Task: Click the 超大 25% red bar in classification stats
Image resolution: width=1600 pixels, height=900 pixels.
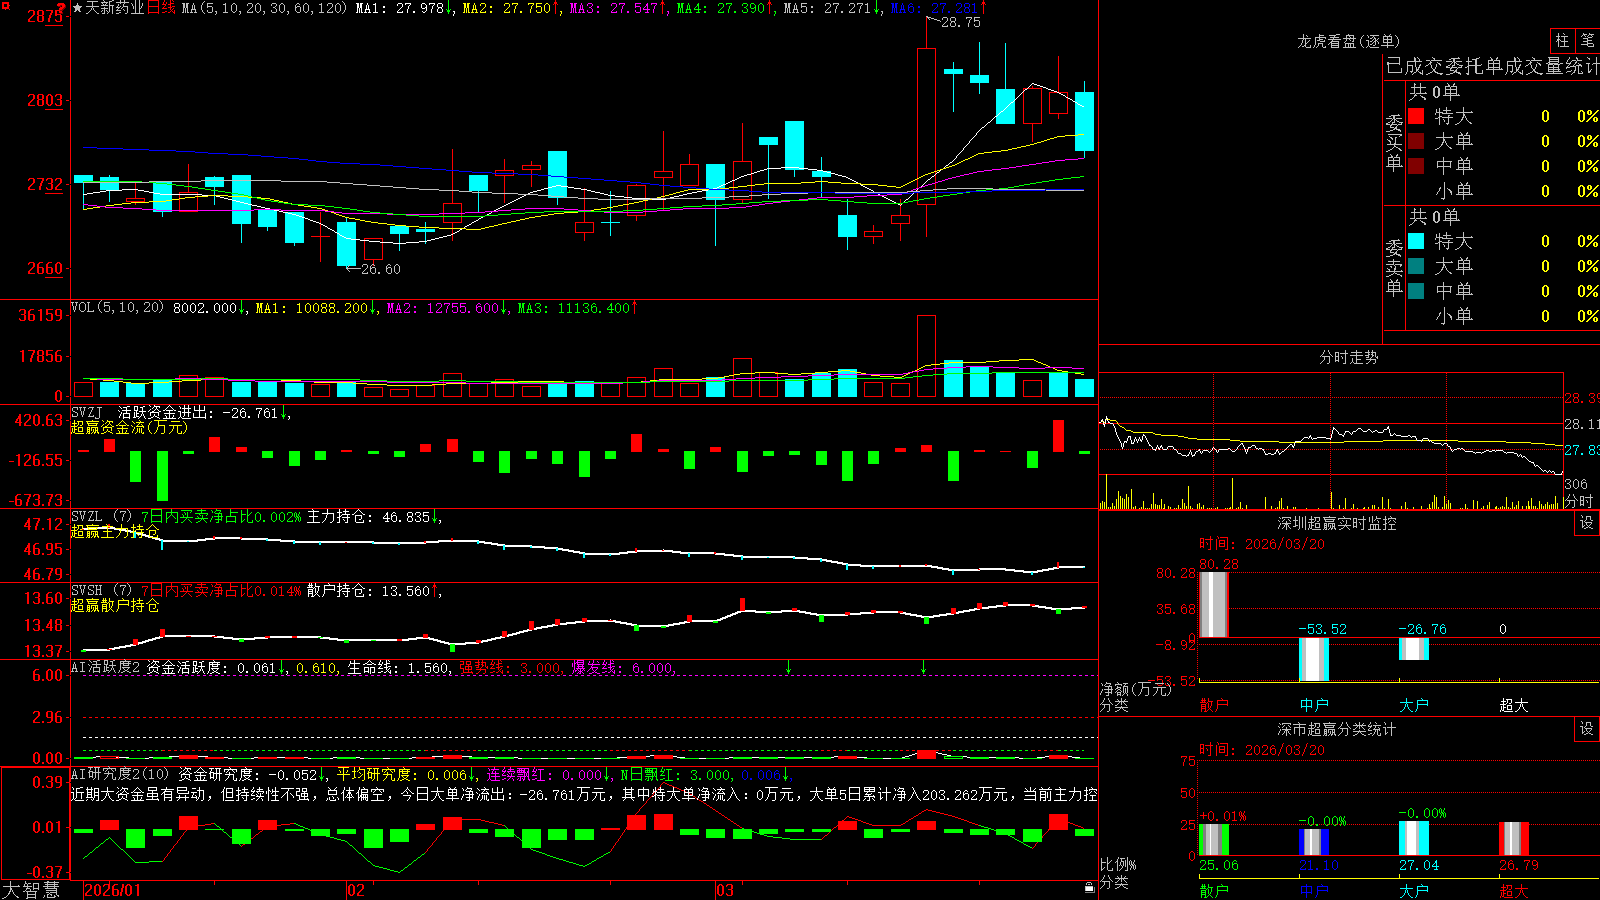Action: 1514,838
